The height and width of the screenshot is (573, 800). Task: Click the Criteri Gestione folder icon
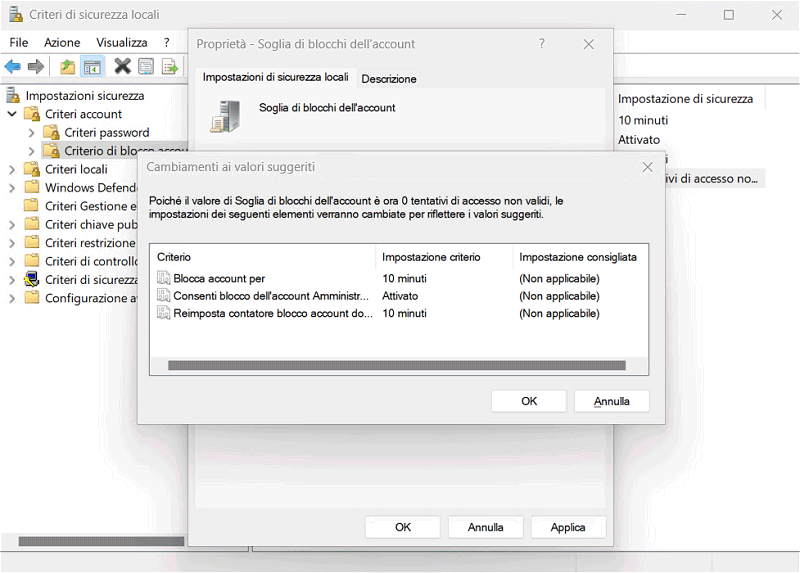32,206
